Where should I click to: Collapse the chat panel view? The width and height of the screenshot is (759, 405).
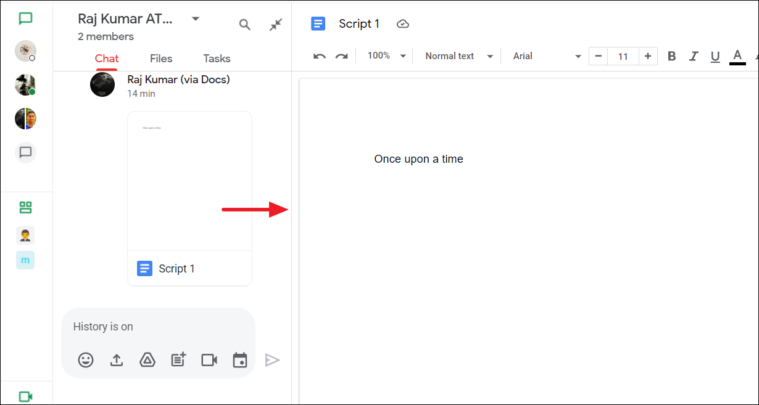click(276, 25)
